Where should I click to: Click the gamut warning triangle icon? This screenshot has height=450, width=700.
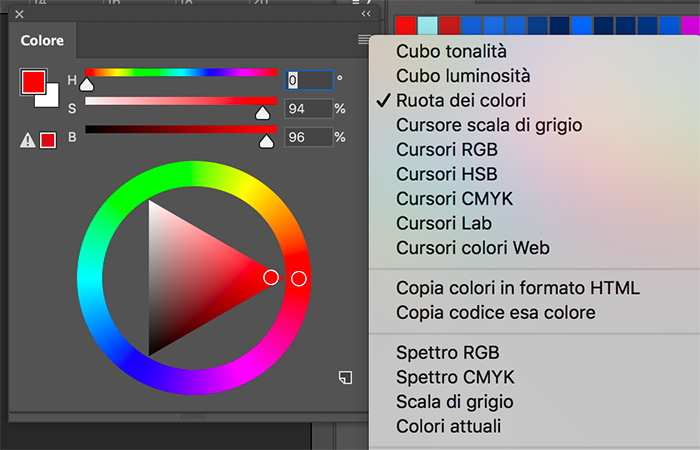tap(28, 141)
